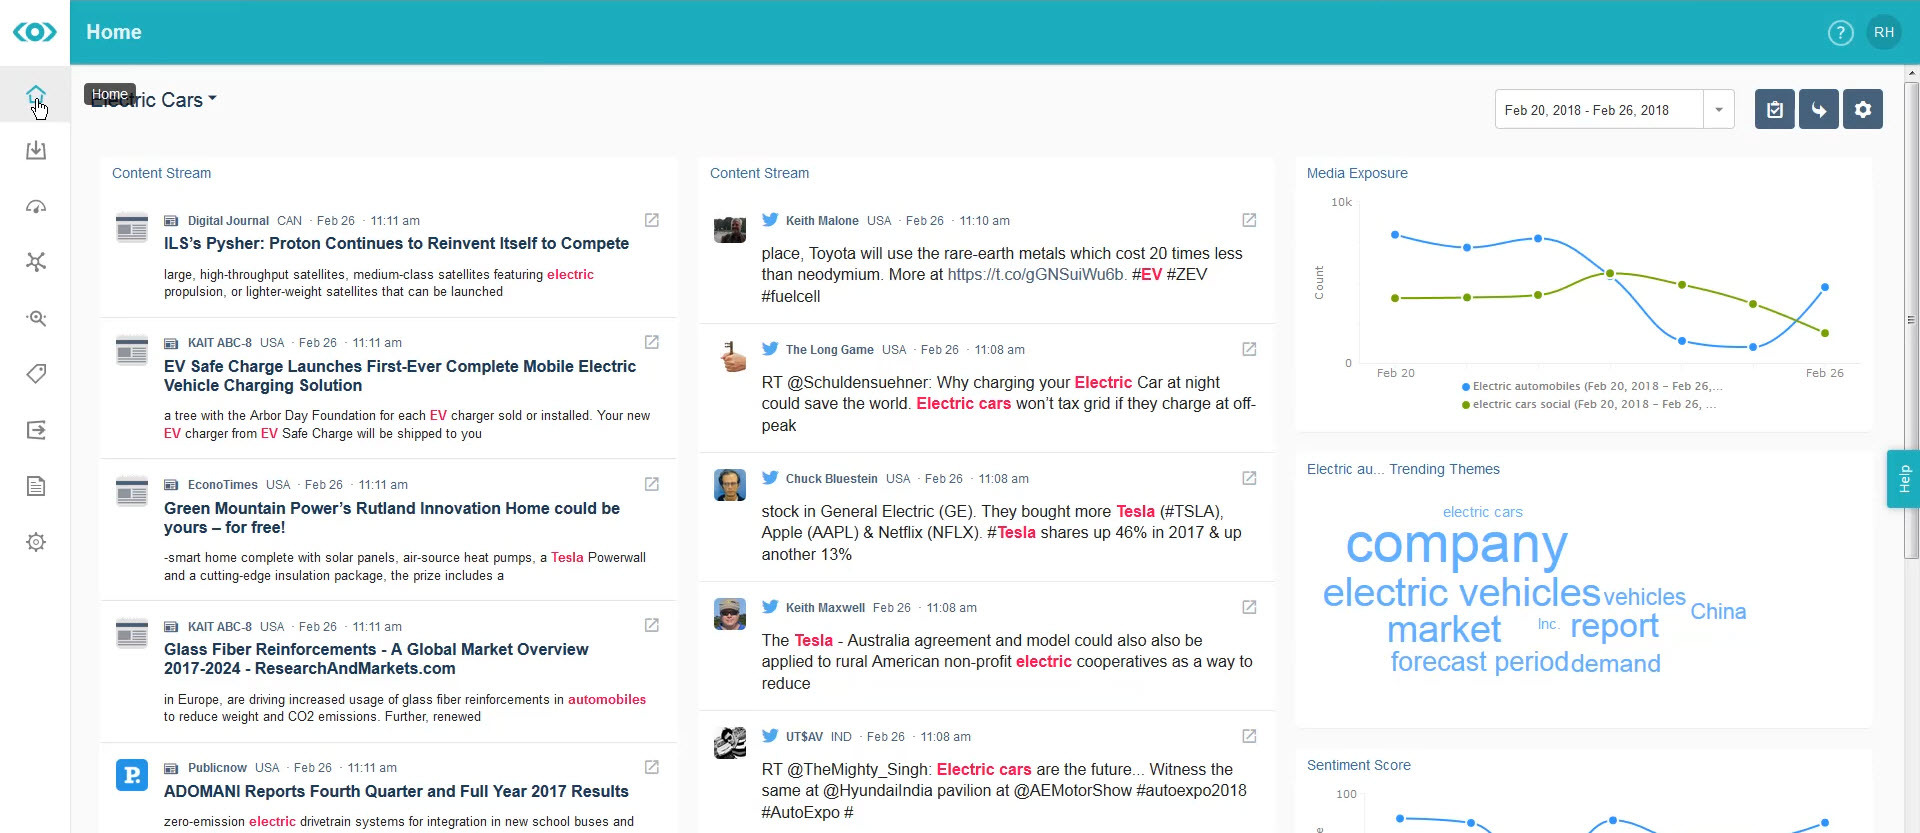The width and height of the screenshot is (1920, 833).
Task: Click the Publicnow P source icon
Action: tap(132, 775)
